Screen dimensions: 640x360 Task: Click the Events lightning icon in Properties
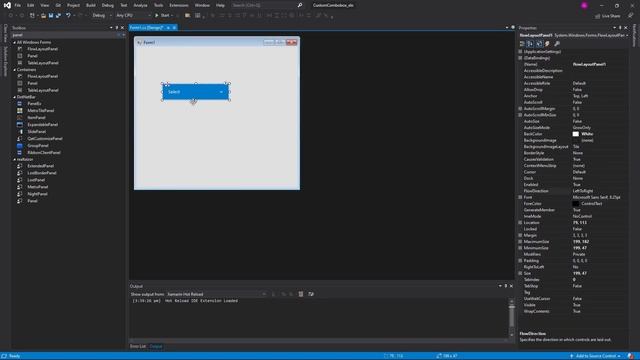click(x=547, y=44)
